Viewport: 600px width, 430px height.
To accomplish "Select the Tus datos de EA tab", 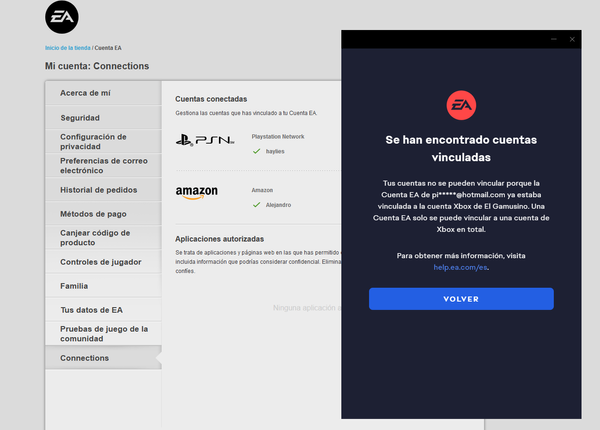I will pos(91,310).
